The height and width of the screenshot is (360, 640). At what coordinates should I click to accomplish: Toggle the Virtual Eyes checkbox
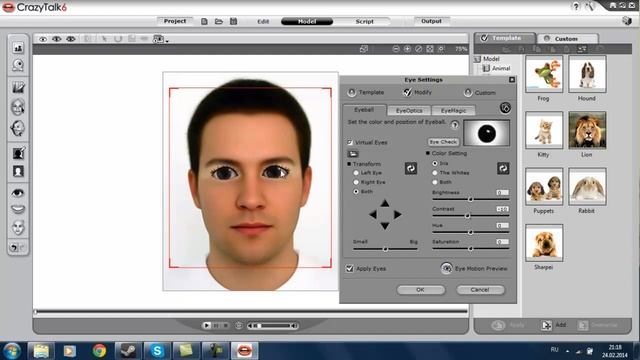pos(350,142)
